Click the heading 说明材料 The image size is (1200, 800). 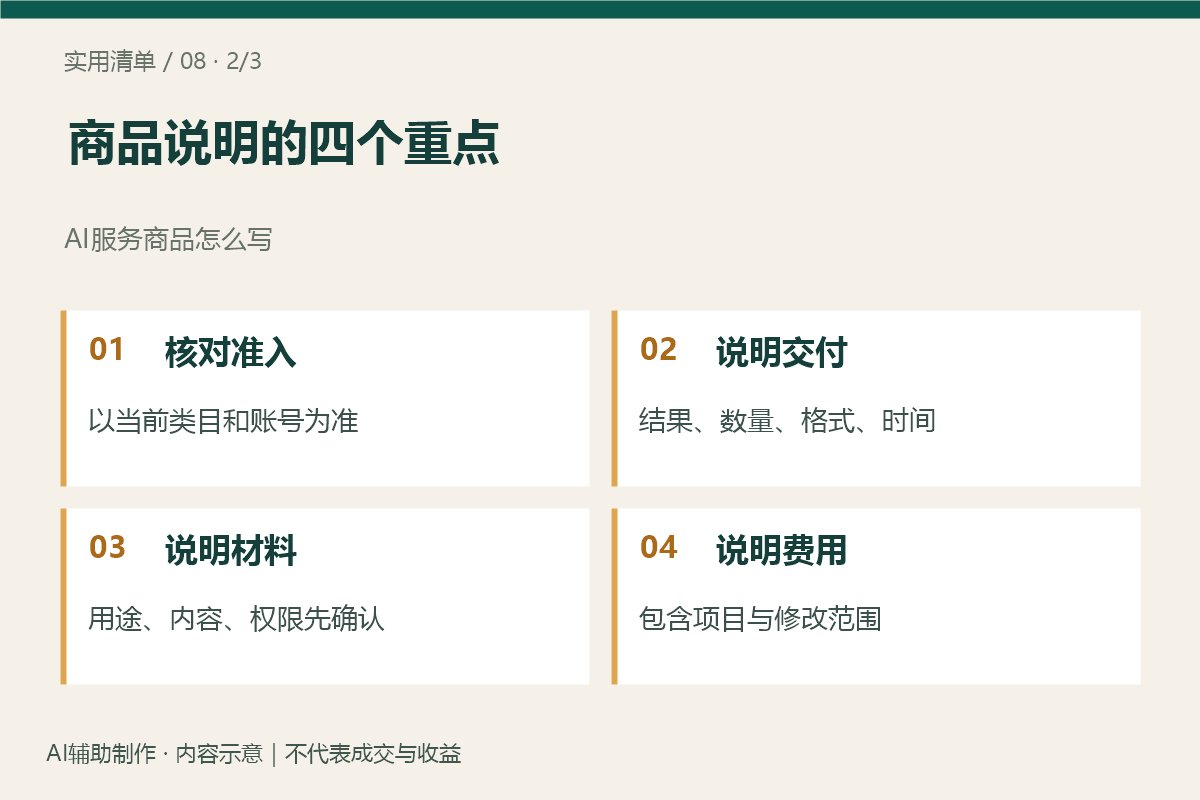click(x=231, y=551)
